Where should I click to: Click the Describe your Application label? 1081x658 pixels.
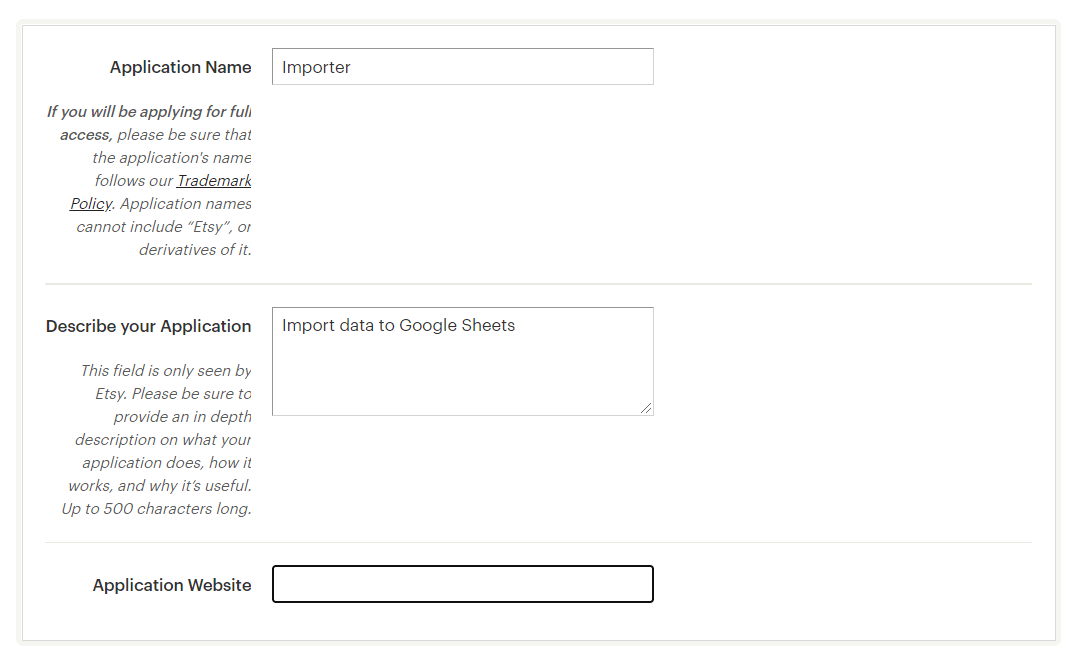point(148,326)
